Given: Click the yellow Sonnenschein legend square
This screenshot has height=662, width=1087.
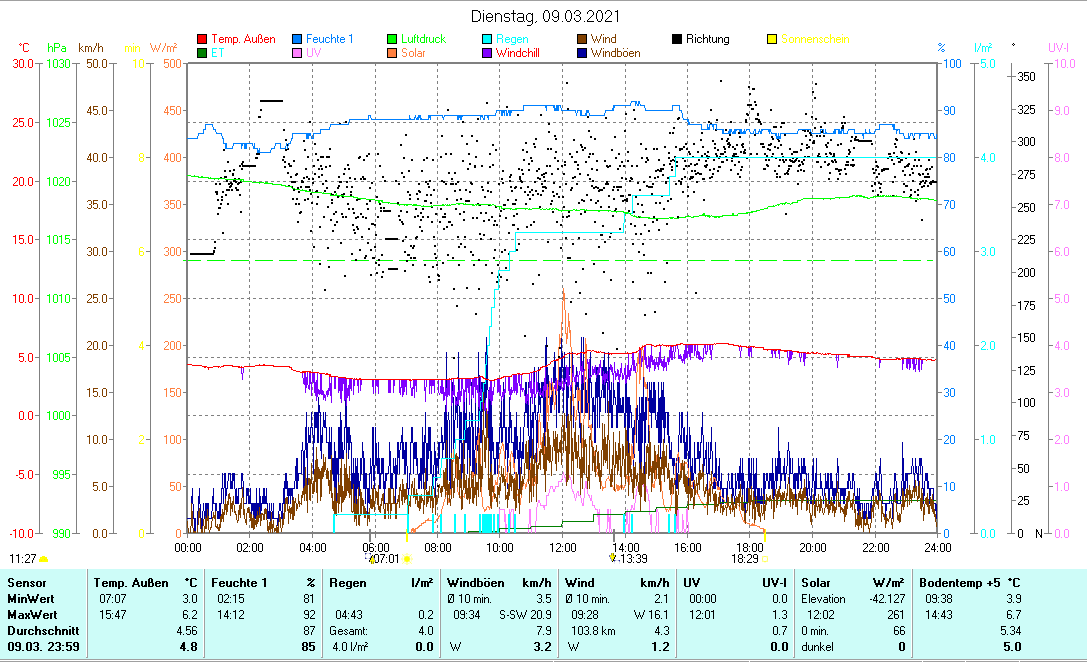Looking at the screenshot, I should click(x=771, y=40).
